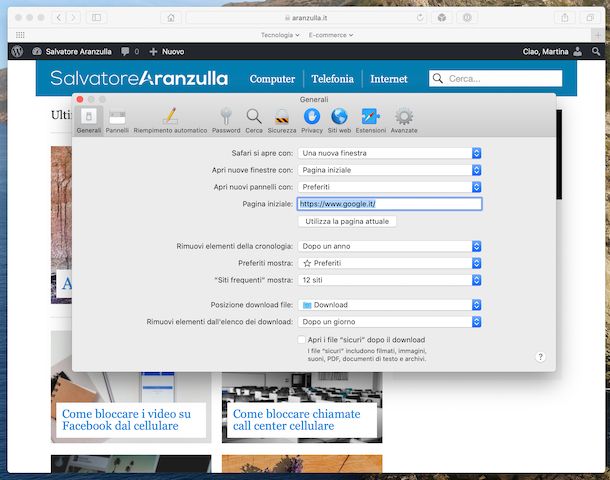Reload the page in Safari
Screen dimensions: 610x480
pos(420,18)
